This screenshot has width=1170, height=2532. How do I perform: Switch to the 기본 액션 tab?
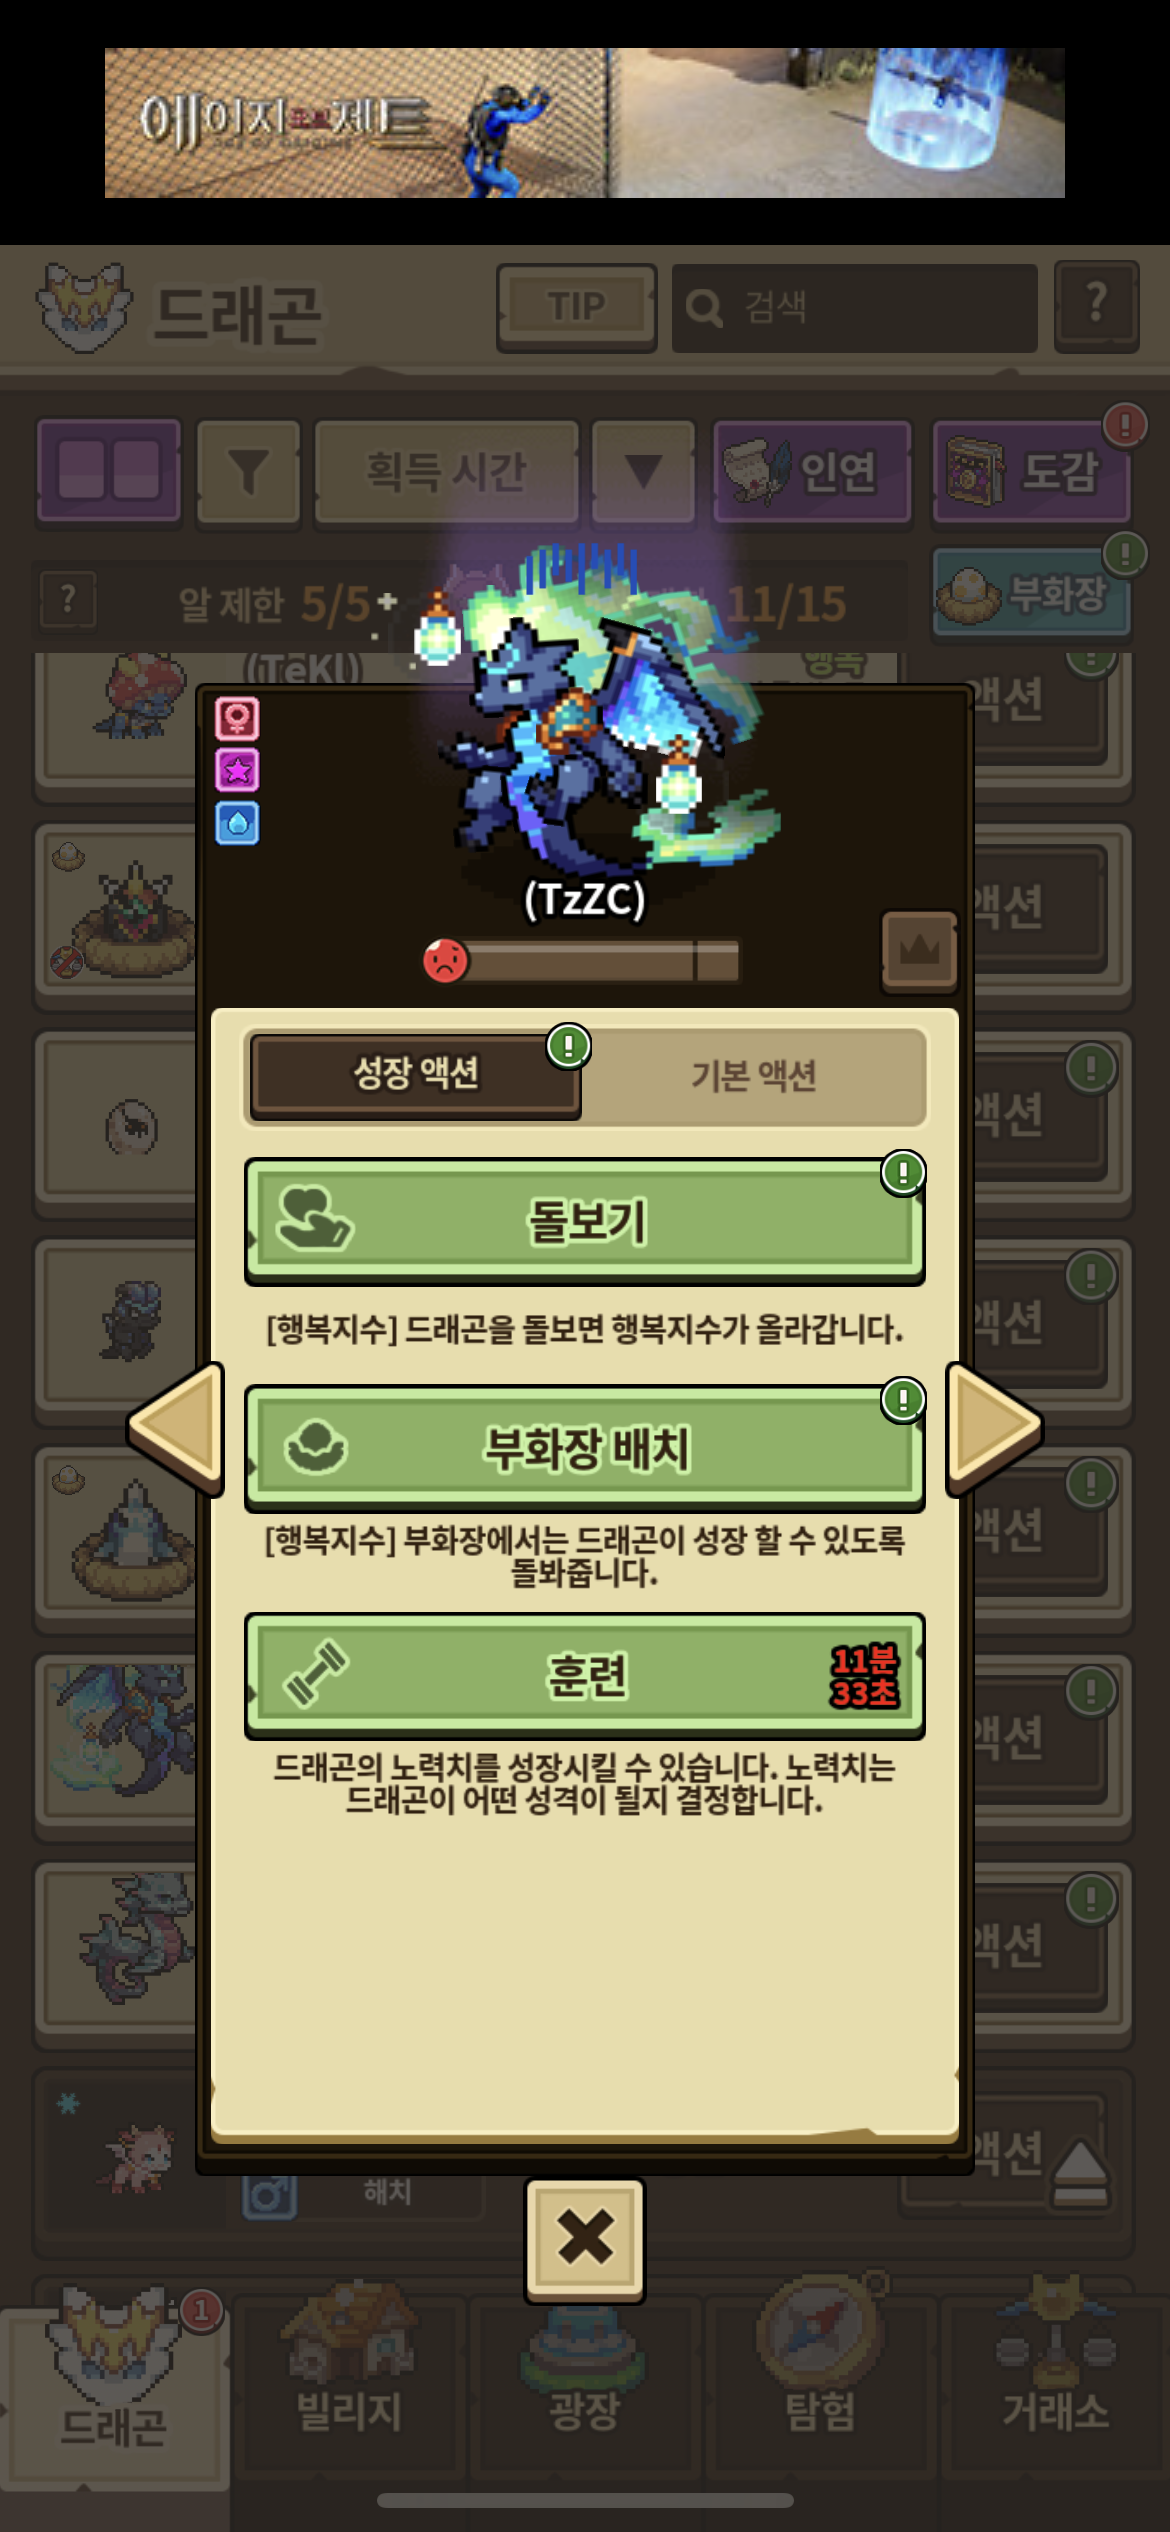(753, 1076)
